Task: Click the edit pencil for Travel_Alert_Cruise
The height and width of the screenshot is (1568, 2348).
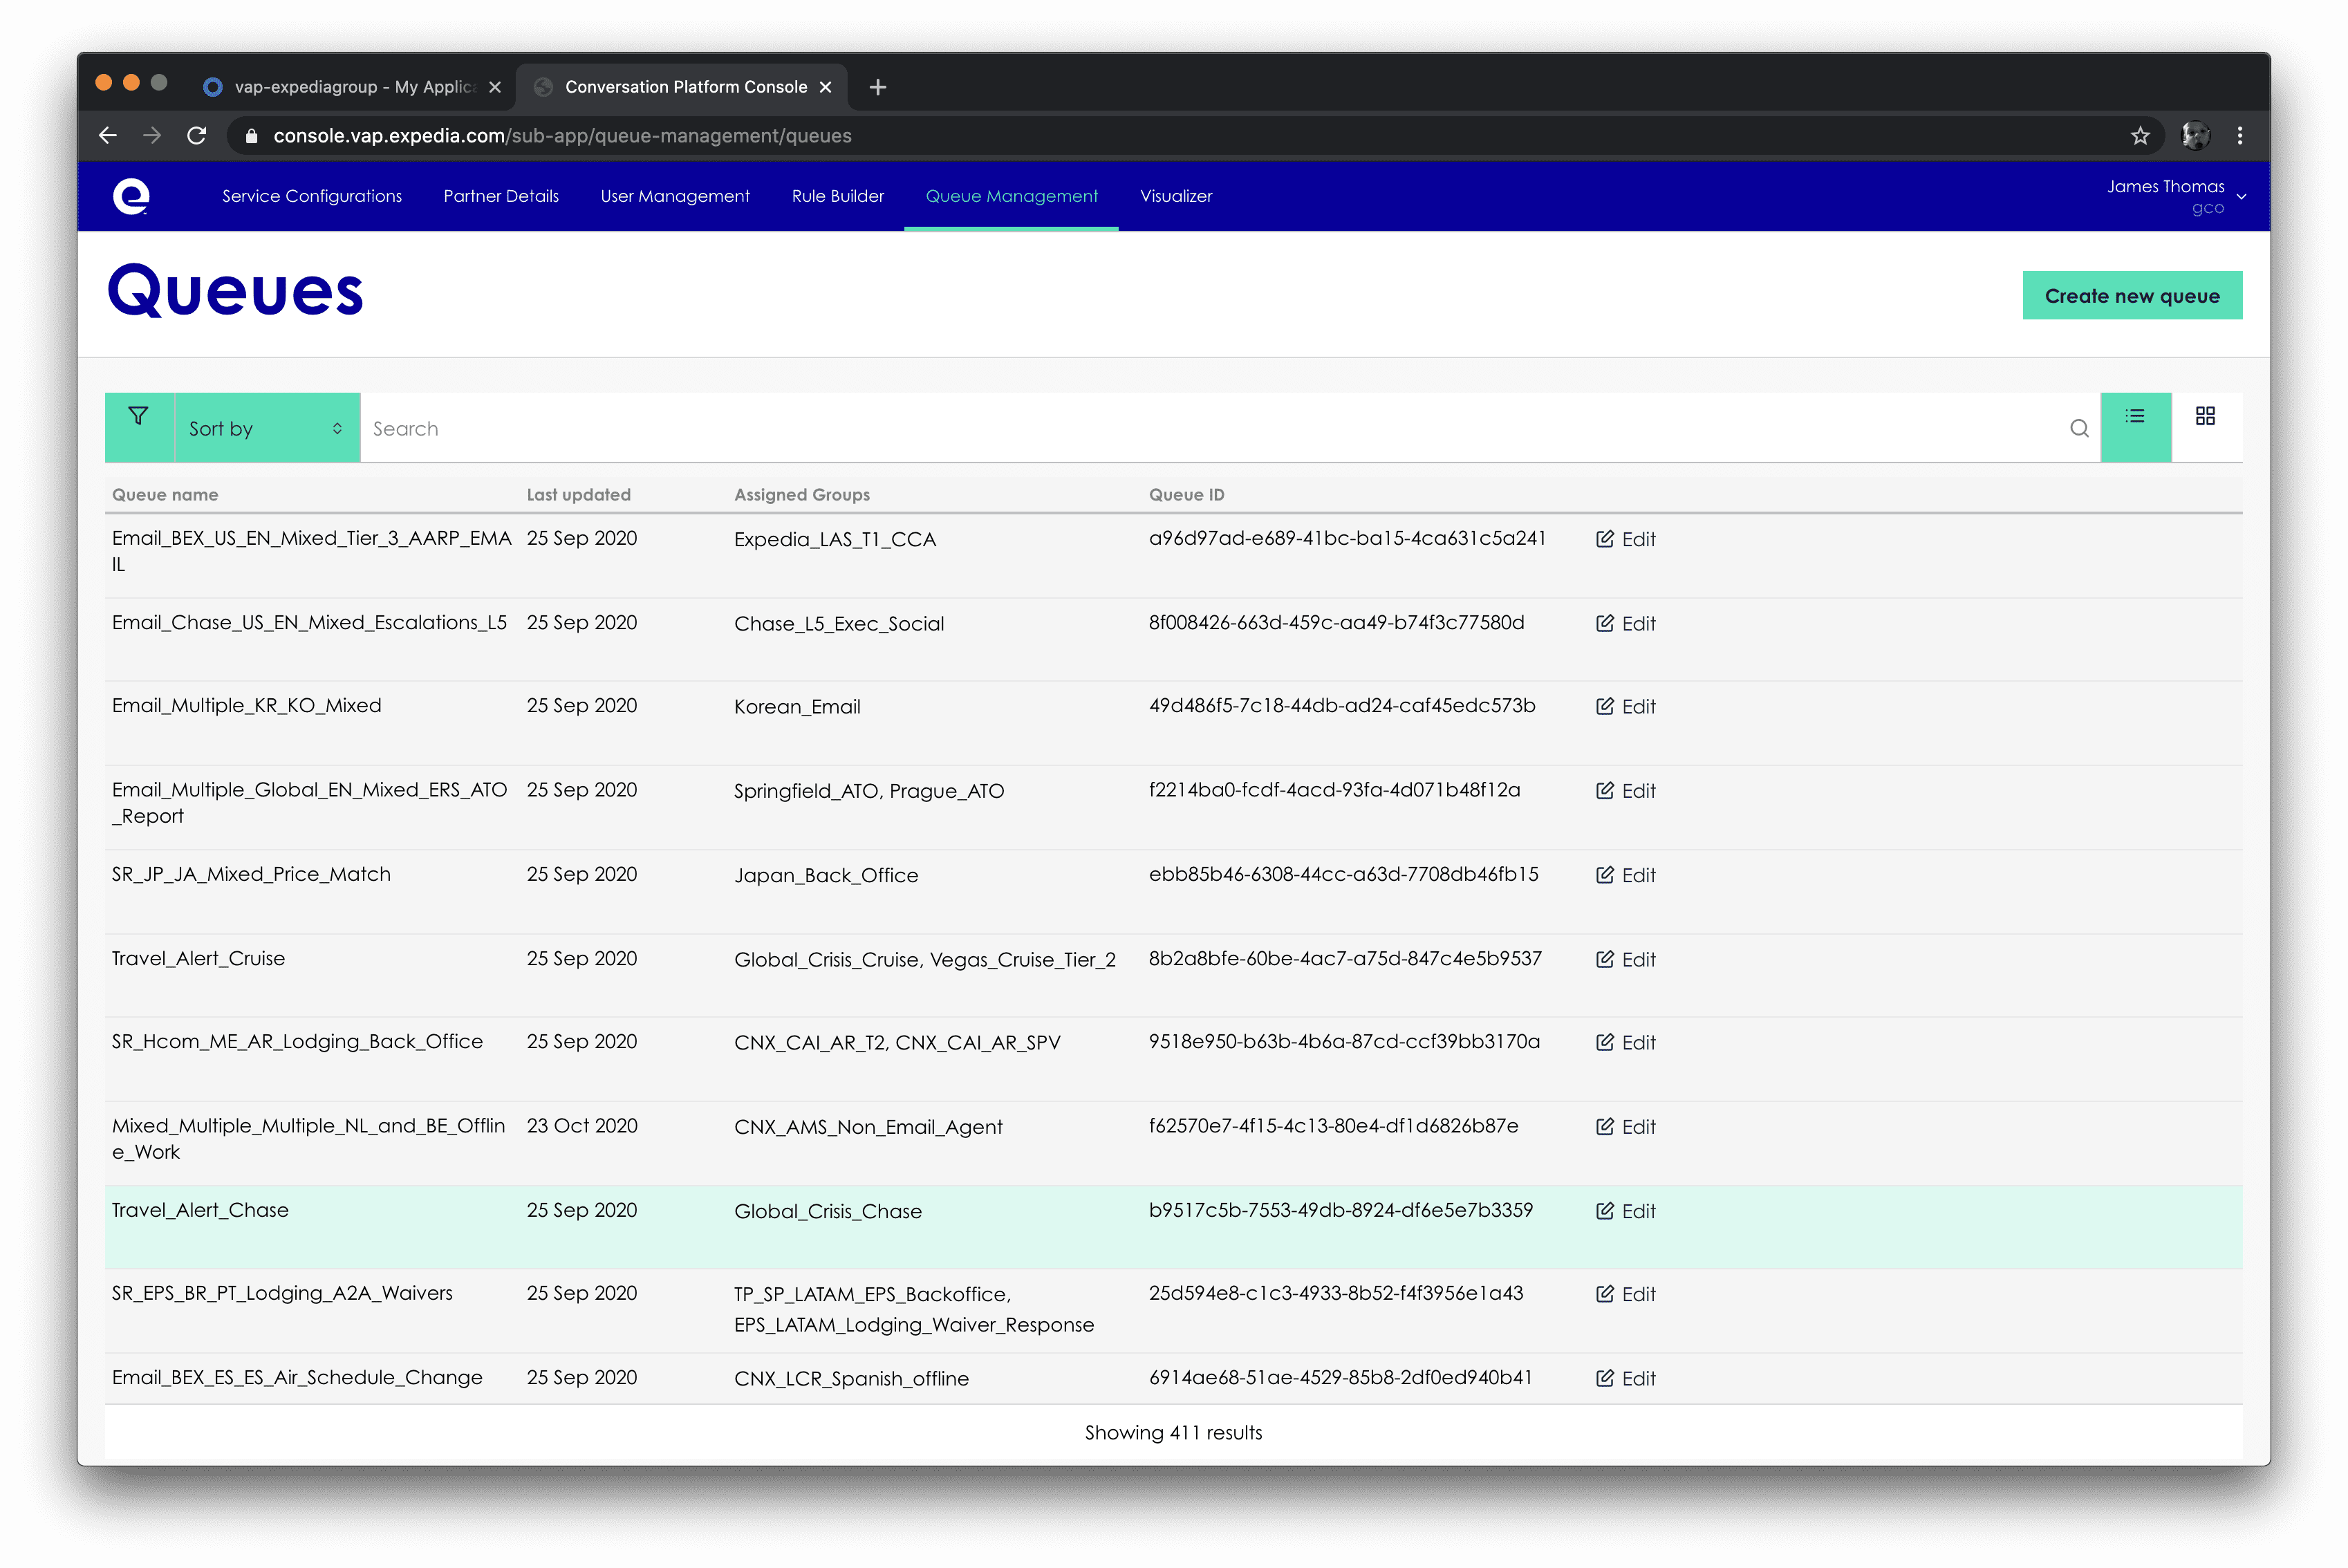Action: pyautogui.click(x=1605, y=958)
